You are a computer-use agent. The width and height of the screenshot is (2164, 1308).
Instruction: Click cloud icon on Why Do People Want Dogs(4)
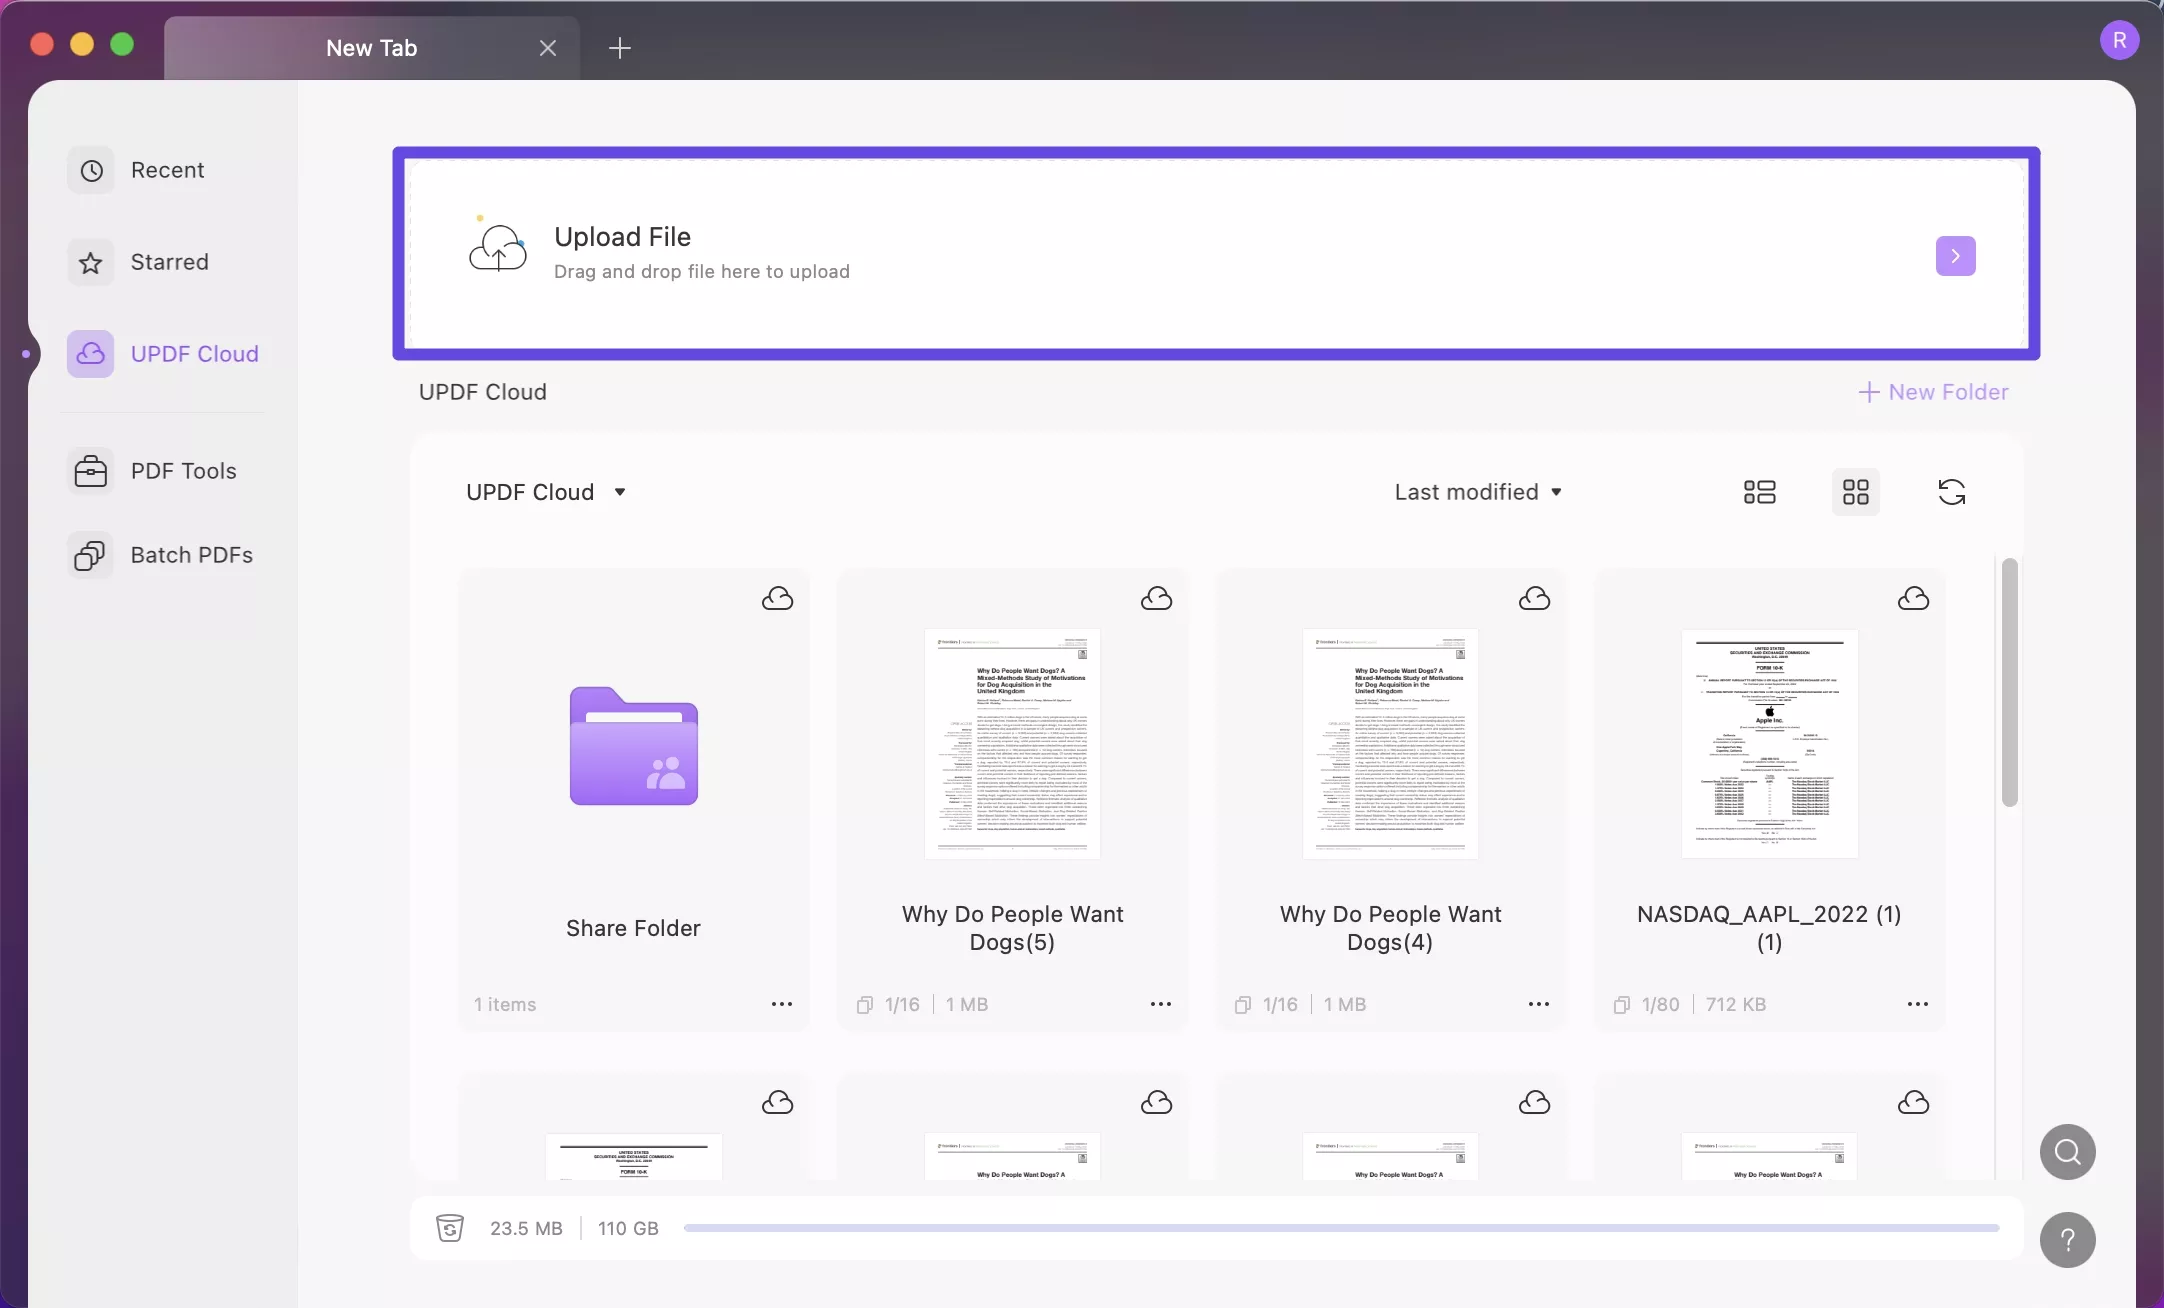[x=1534, y=598]
